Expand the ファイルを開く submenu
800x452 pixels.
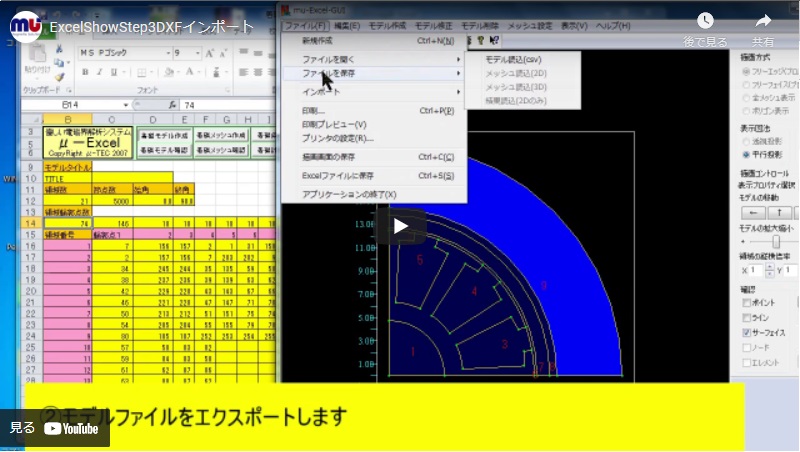pyautogui.click(x=374, y=59)
